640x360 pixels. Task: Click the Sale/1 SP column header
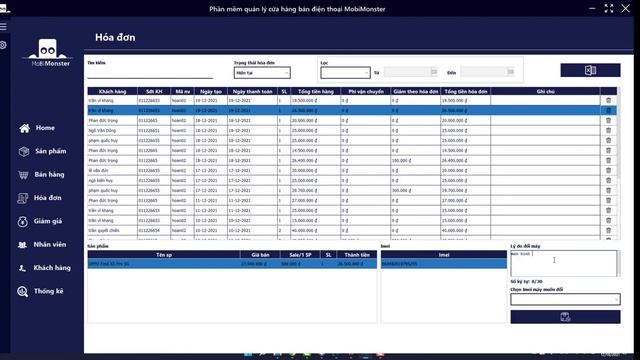300,255
